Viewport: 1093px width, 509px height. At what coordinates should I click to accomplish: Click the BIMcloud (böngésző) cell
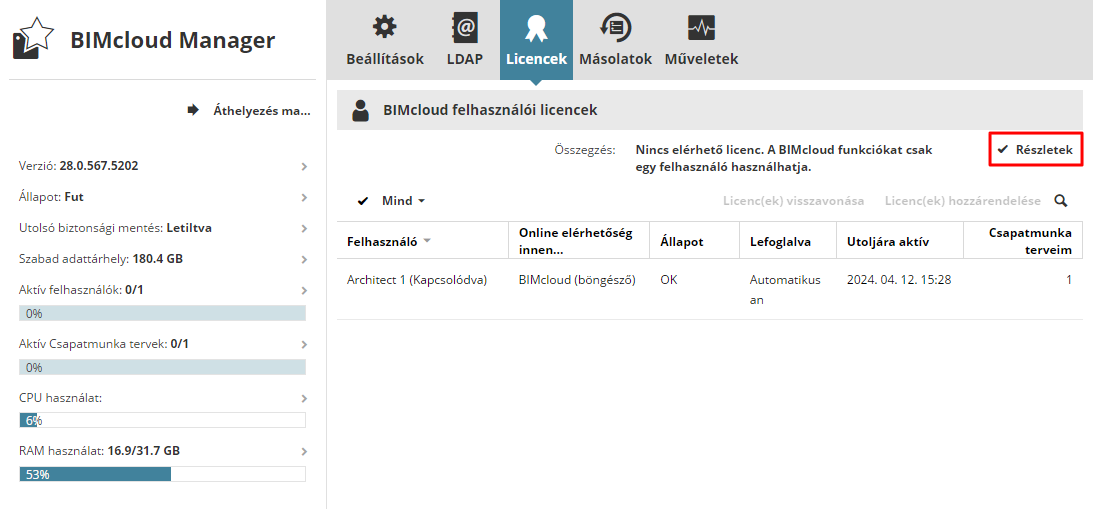[577, 280]
